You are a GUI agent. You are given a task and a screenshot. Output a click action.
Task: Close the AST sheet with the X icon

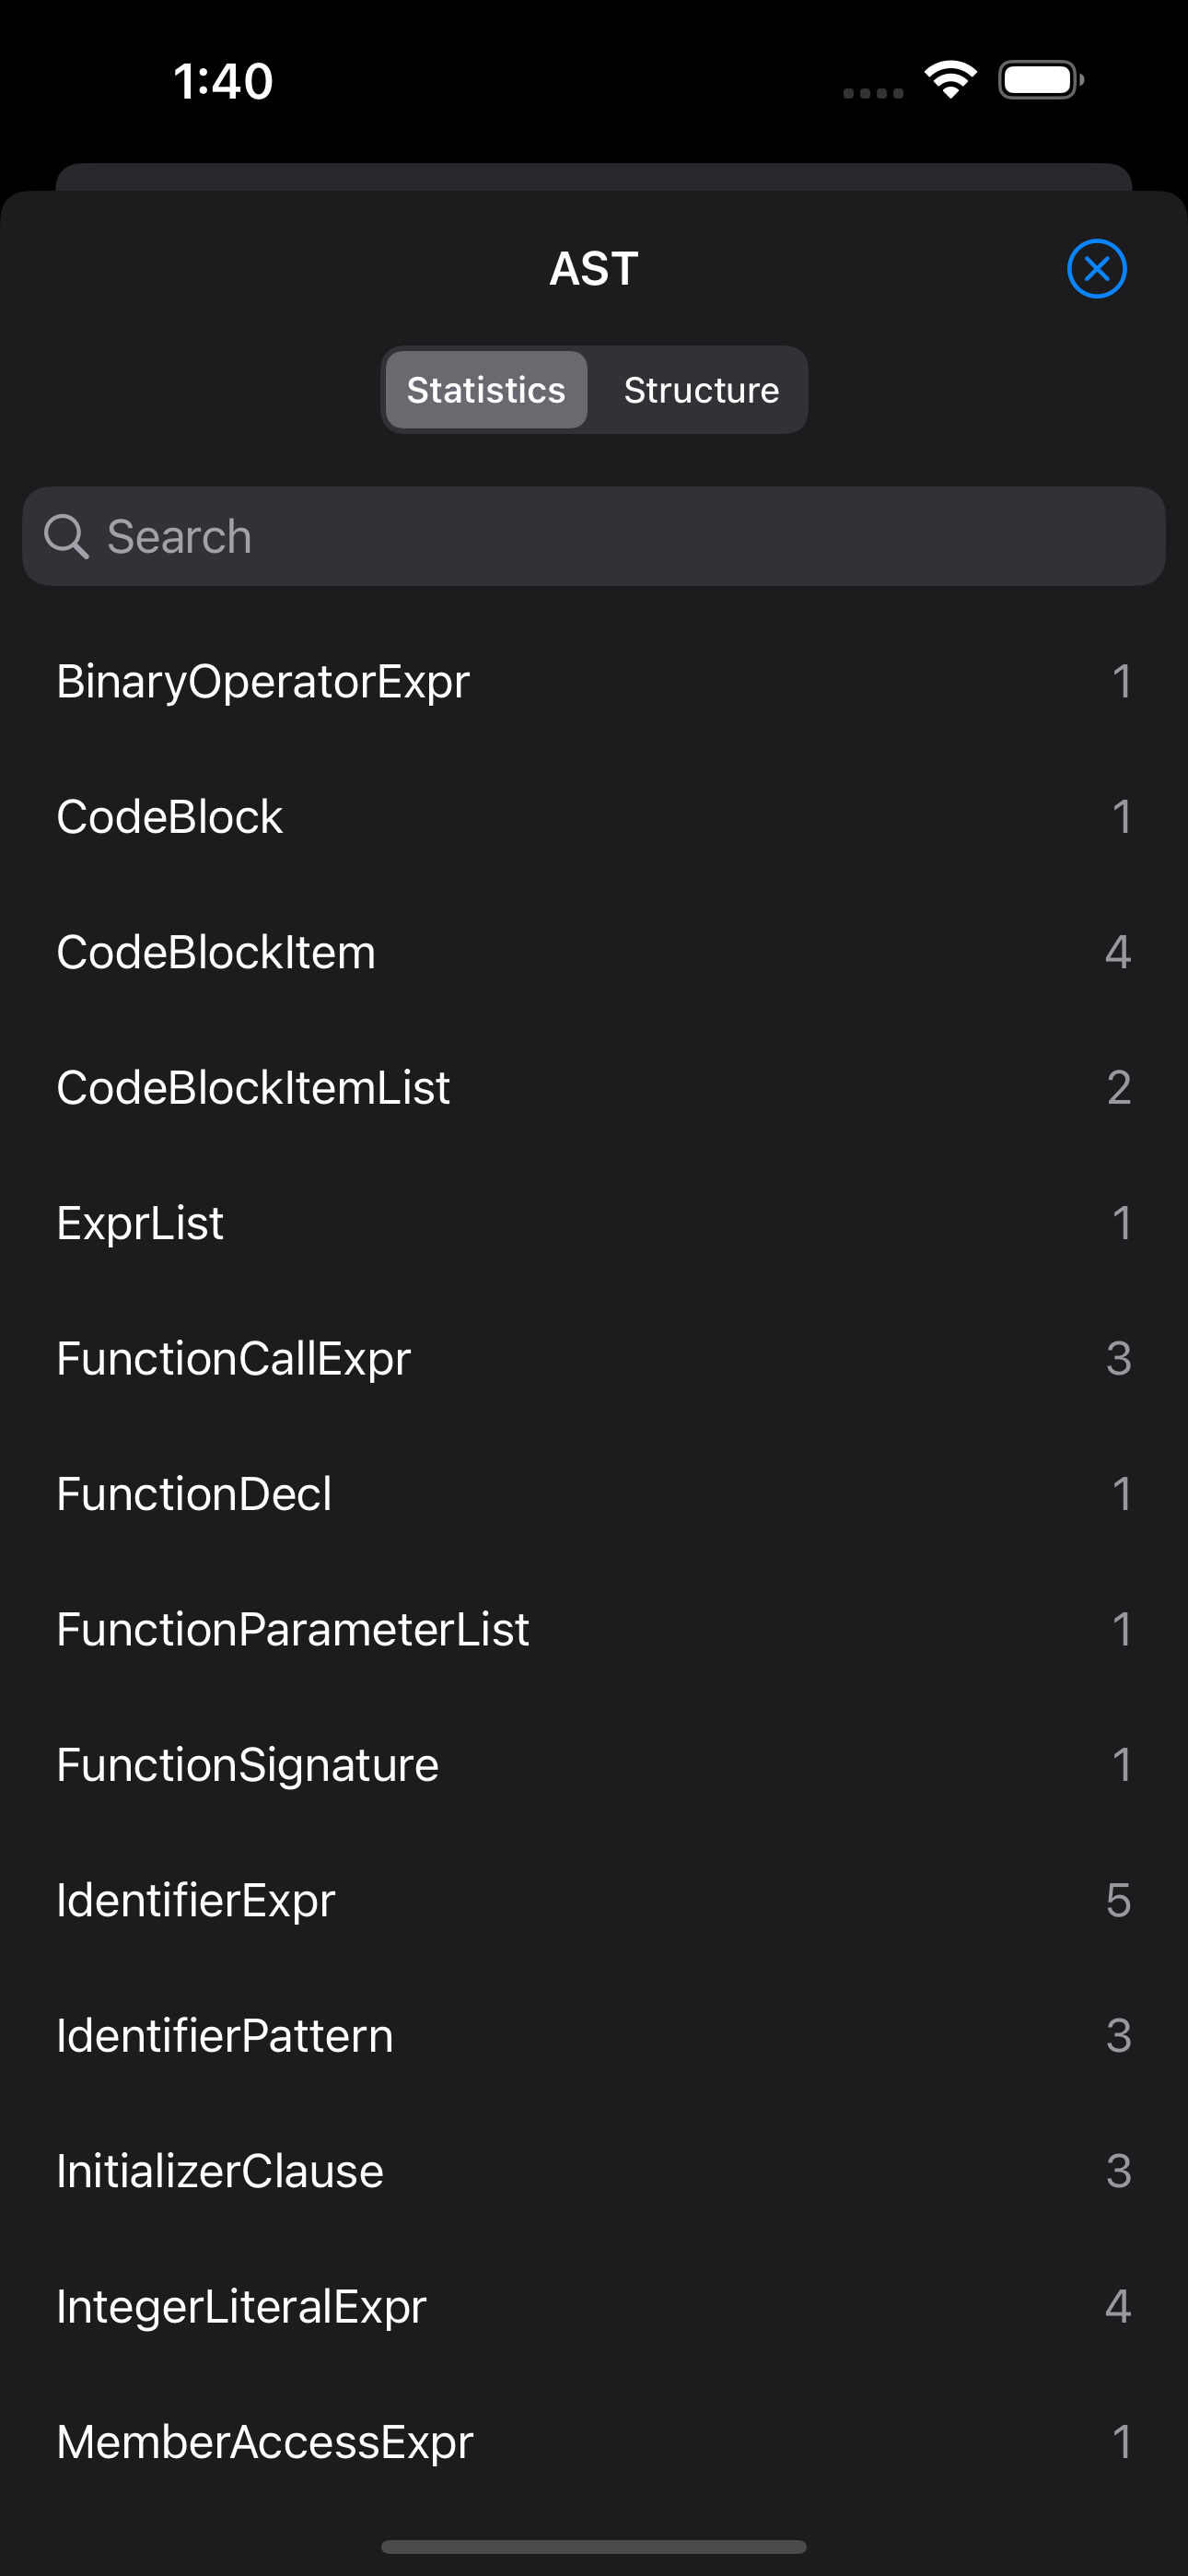point(1096,269)
